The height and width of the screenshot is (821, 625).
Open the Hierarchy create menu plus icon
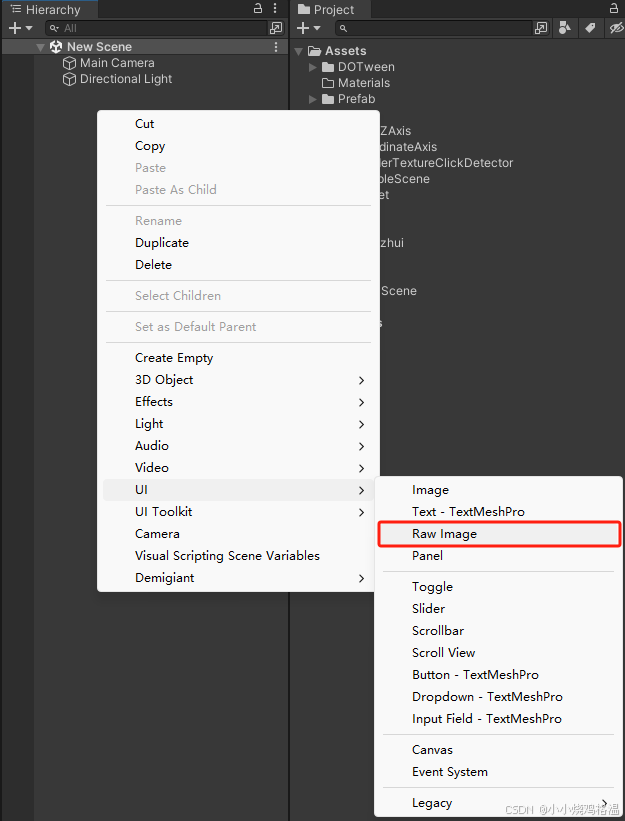coord(14,28)
